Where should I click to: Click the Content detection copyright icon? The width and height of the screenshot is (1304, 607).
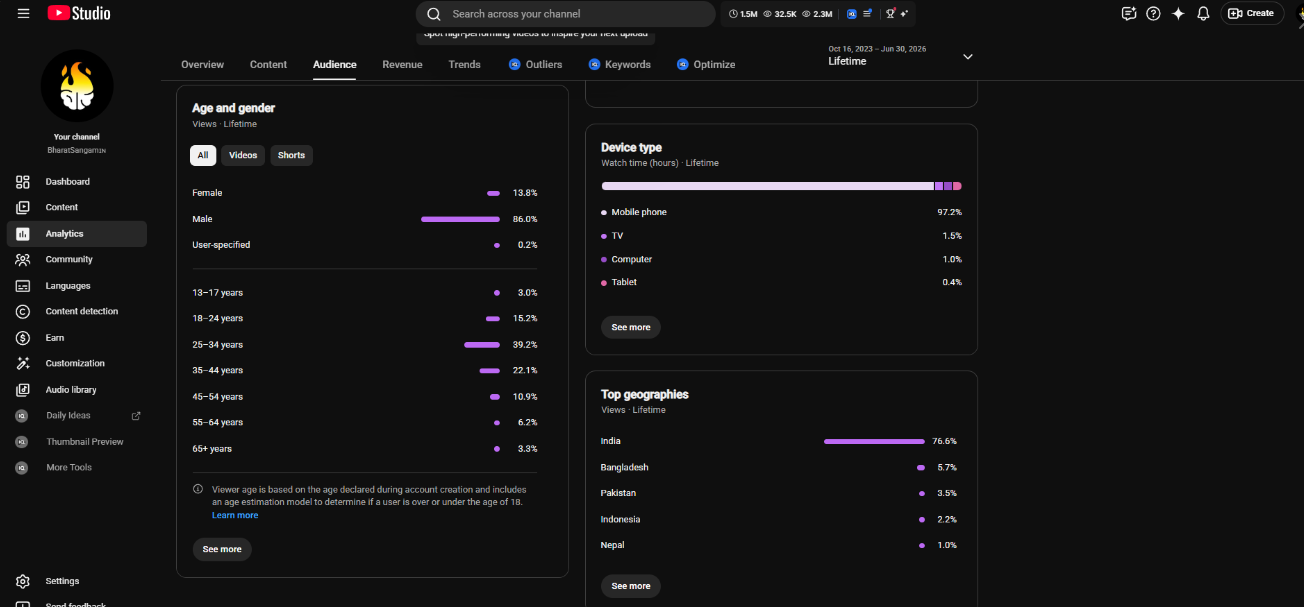[23, 311]
